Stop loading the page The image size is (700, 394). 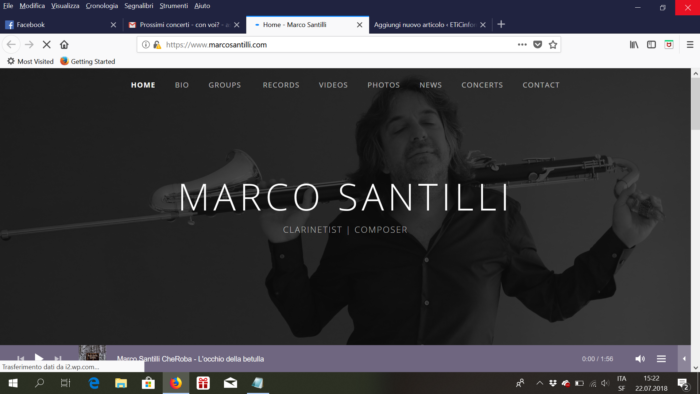coord(46,45)
